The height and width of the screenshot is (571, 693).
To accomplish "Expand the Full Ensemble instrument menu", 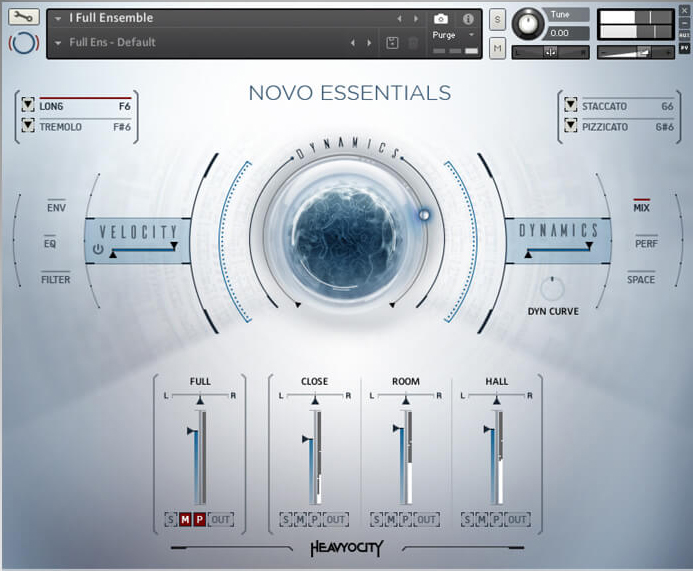I will [58, 19].
